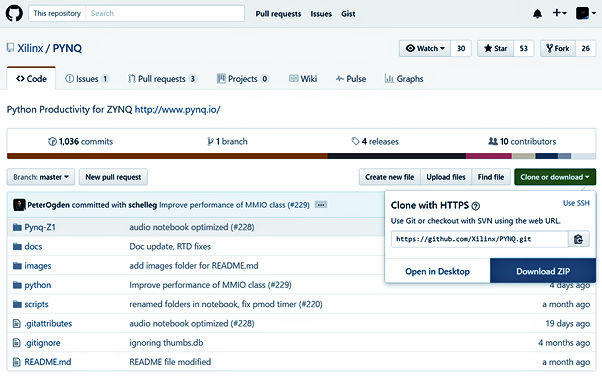
Task: Open the PYNQ repository name link
Action: 67,48
